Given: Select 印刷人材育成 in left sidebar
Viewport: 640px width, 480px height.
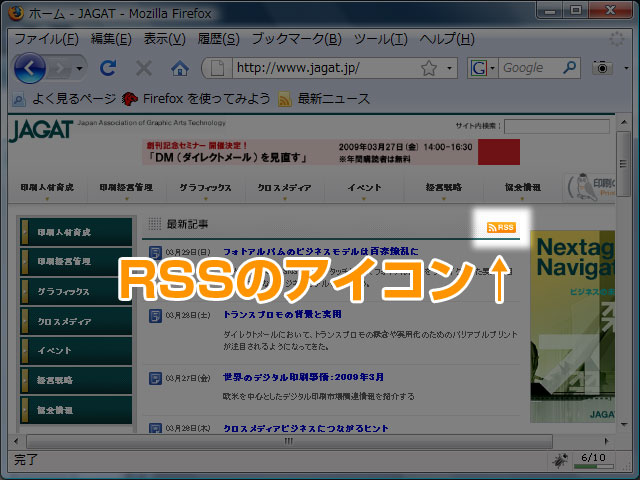Looking at the screenshot, I should click(76, 232).
